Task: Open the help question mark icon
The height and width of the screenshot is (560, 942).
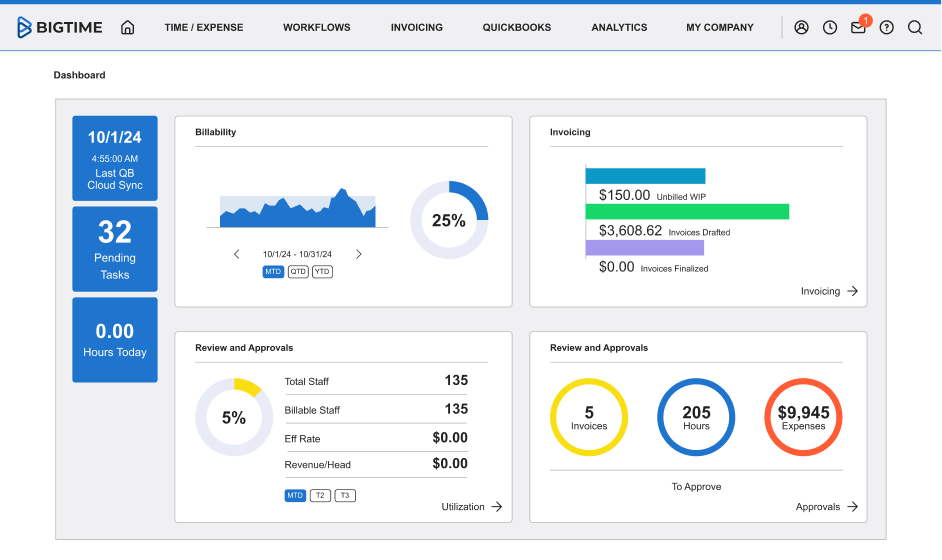Action: click(886, 27)
